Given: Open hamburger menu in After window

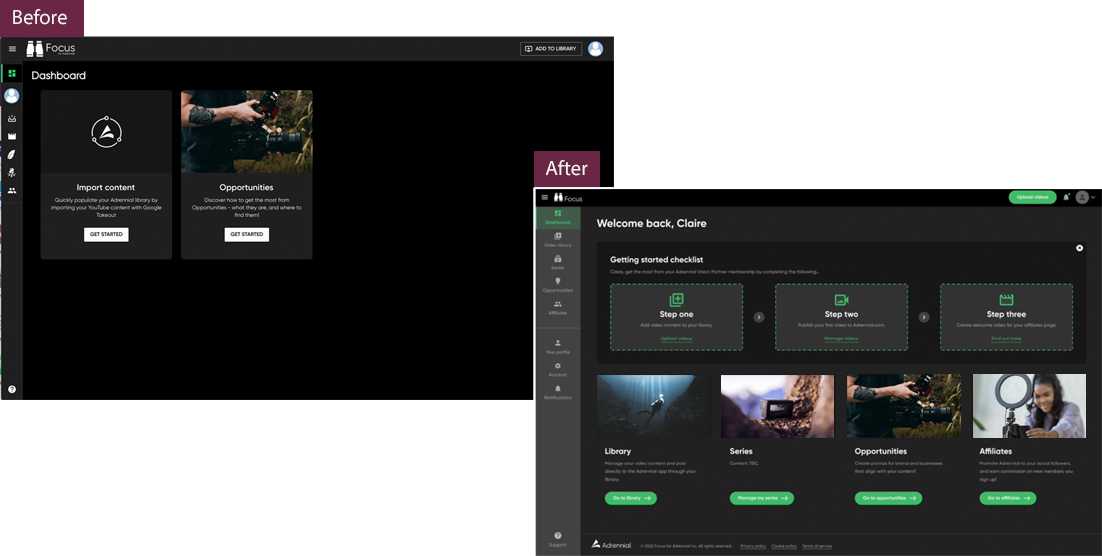Looking at the screenshot, I should coord(545,198).
